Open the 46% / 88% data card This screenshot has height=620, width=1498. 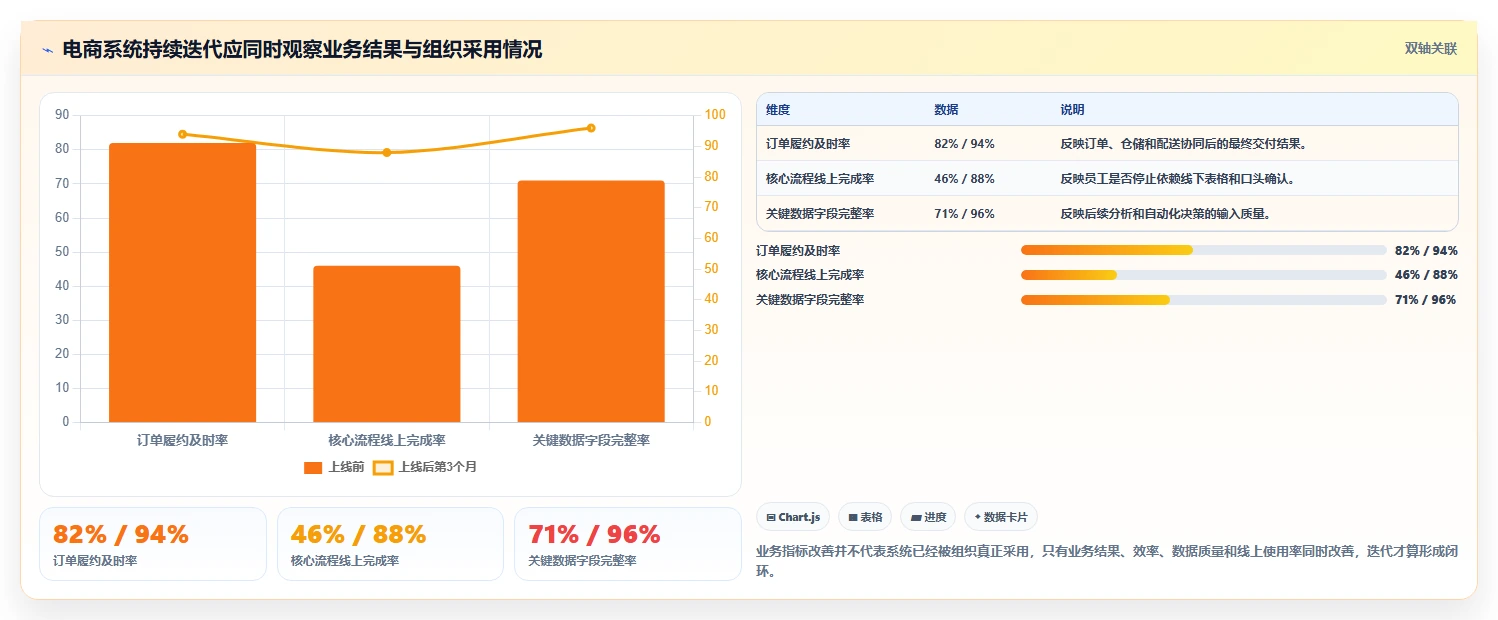(390, 544)
